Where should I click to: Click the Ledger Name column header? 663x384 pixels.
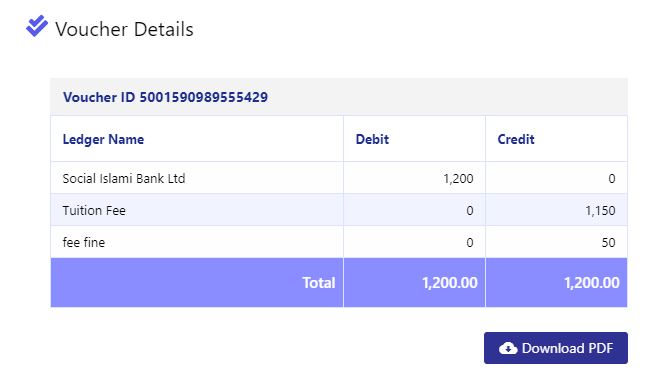click(x=103, y=140)
